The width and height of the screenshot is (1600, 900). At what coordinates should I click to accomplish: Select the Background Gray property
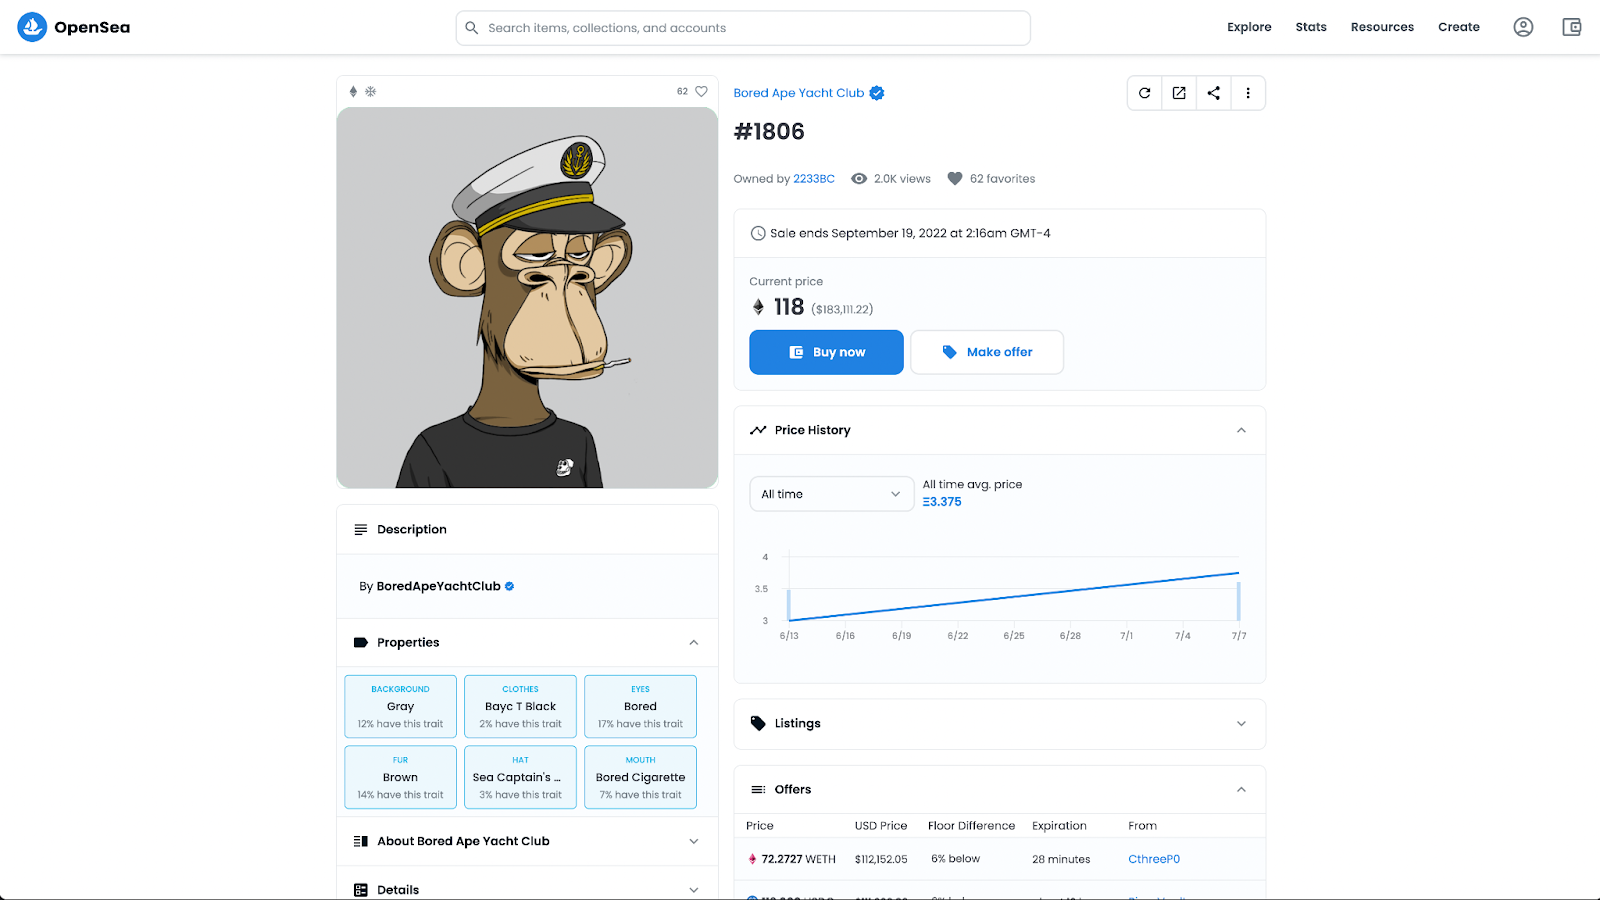click(400, 706)
